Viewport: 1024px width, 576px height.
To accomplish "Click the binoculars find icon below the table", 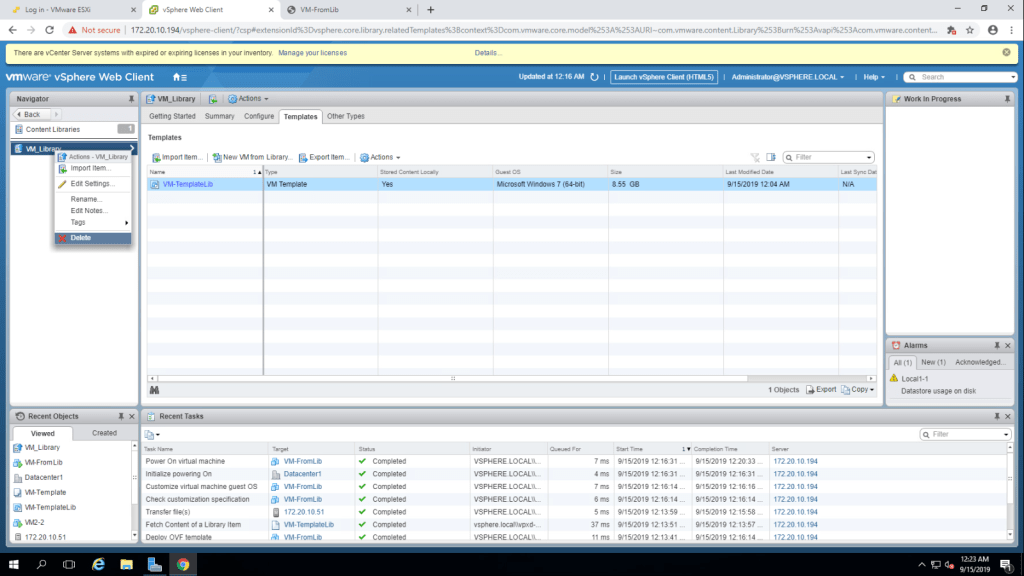I will 155,389.
